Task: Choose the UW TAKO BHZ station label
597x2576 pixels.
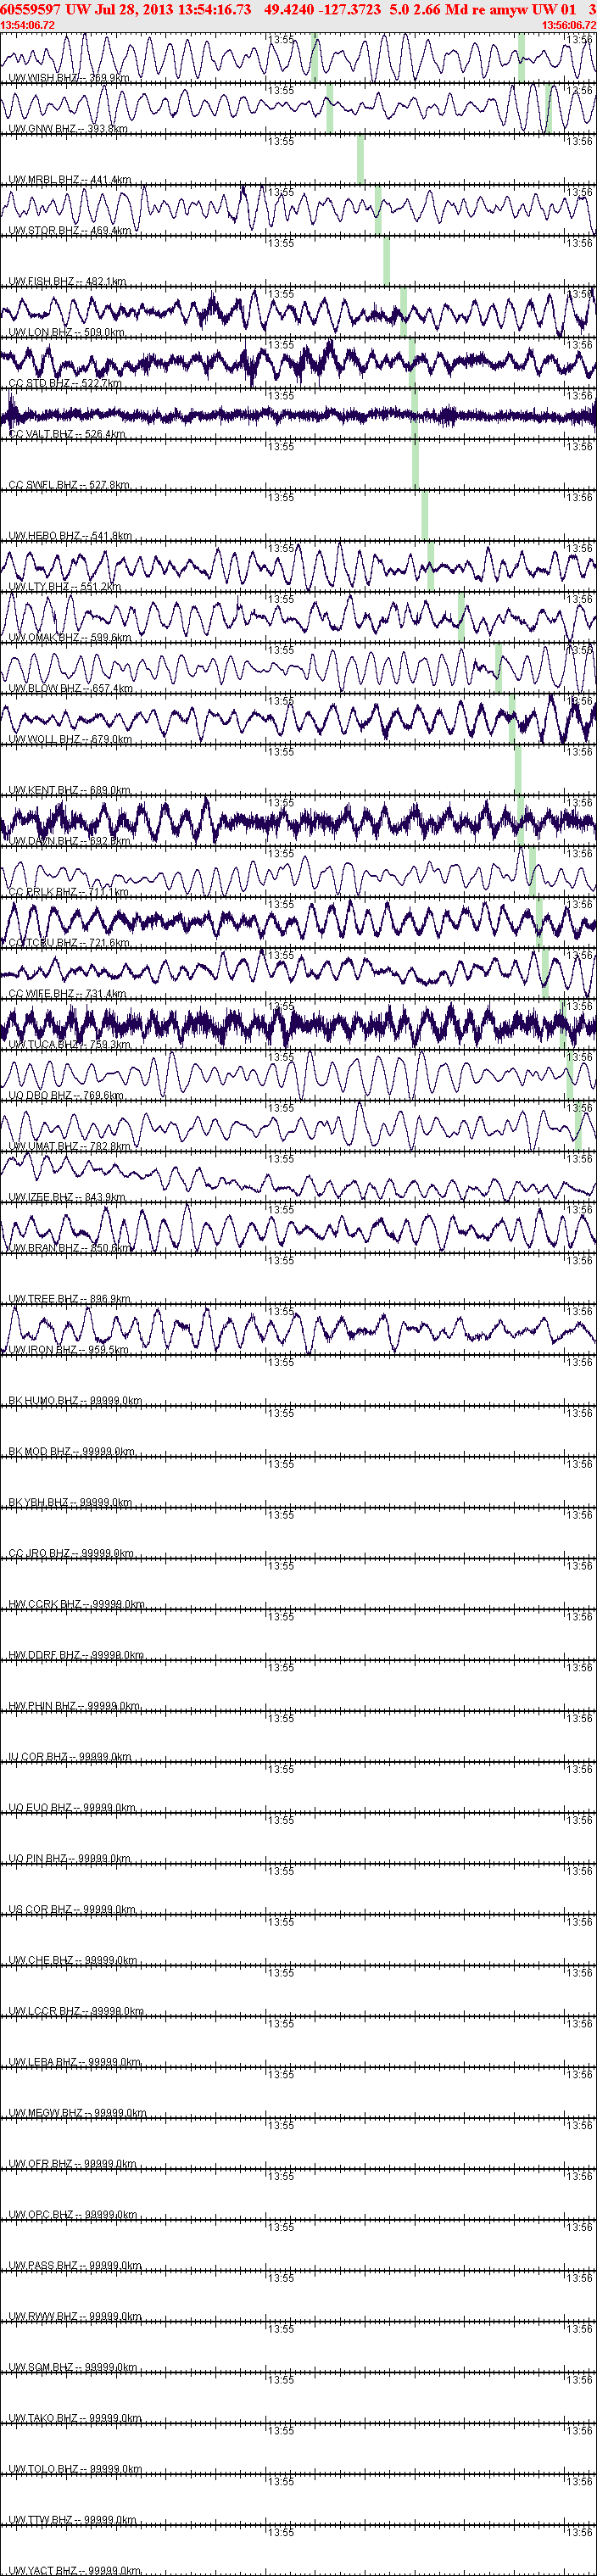Action: click(x=74, y=2421)
